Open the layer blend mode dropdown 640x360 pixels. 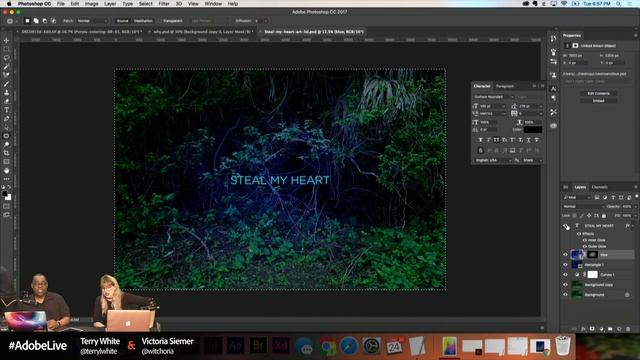583,207
